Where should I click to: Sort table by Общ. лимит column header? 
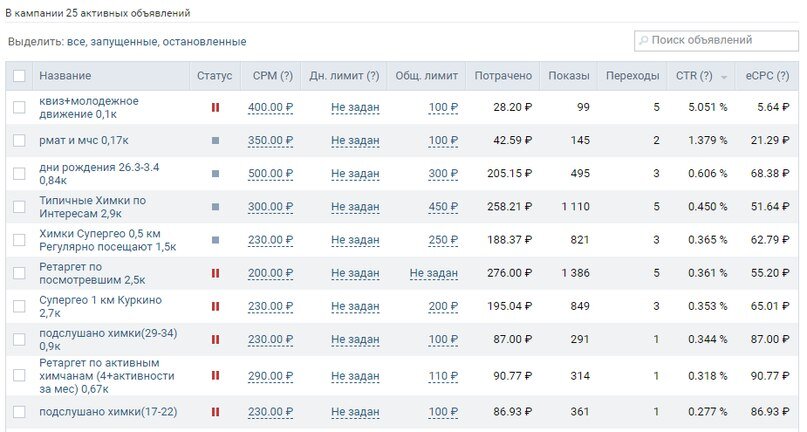coord(426,76)
